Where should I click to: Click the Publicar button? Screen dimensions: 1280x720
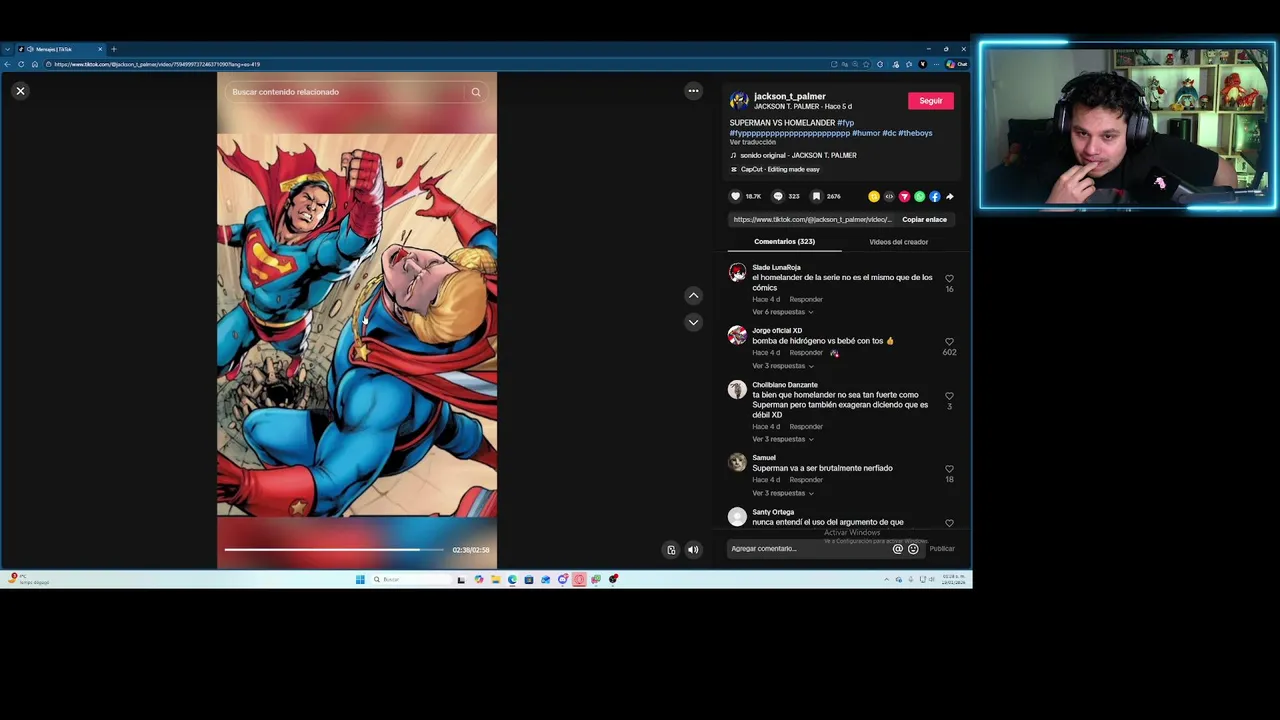(942, 549)
